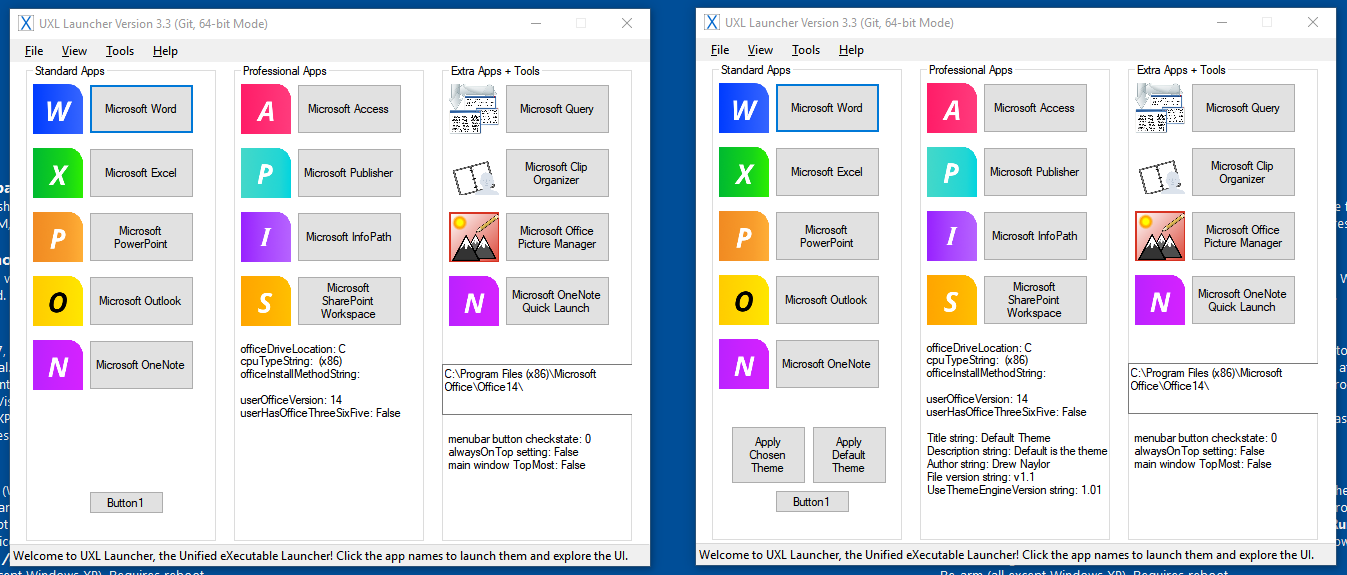Viewport: 1347px width, 575px height.
Task: Open the File menu in right window
Action: pyautogui.click(x=720, y=50)
